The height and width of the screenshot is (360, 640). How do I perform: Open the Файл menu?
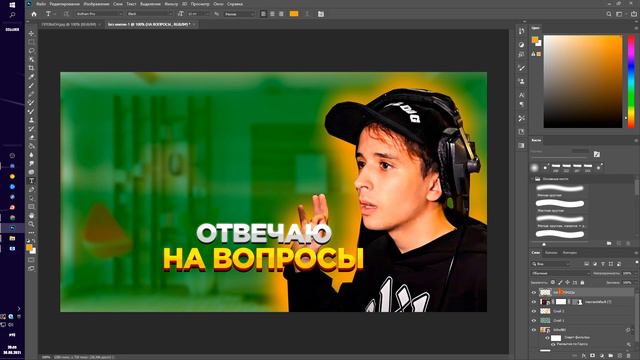click(x=41, y=4)
